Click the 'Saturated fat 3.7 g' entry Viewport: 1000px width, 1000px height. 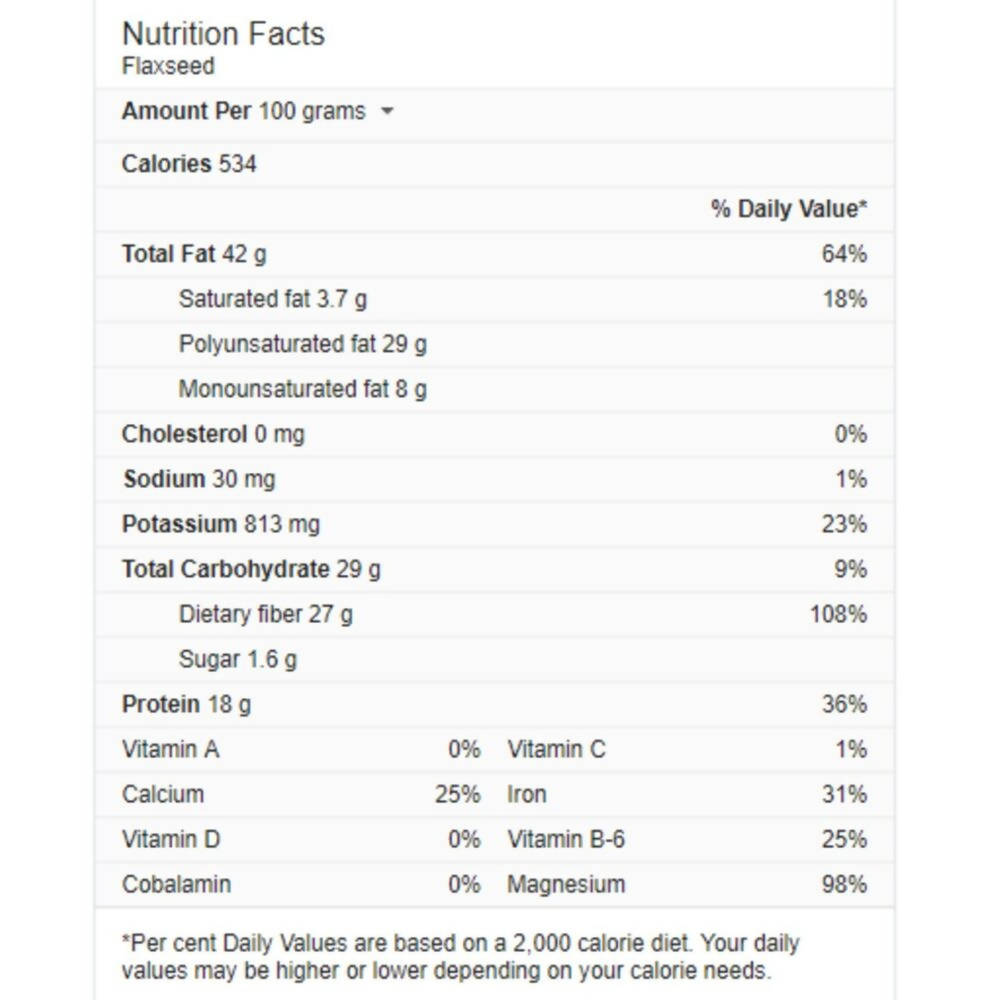pyautogui.click(x=273, y=299)
